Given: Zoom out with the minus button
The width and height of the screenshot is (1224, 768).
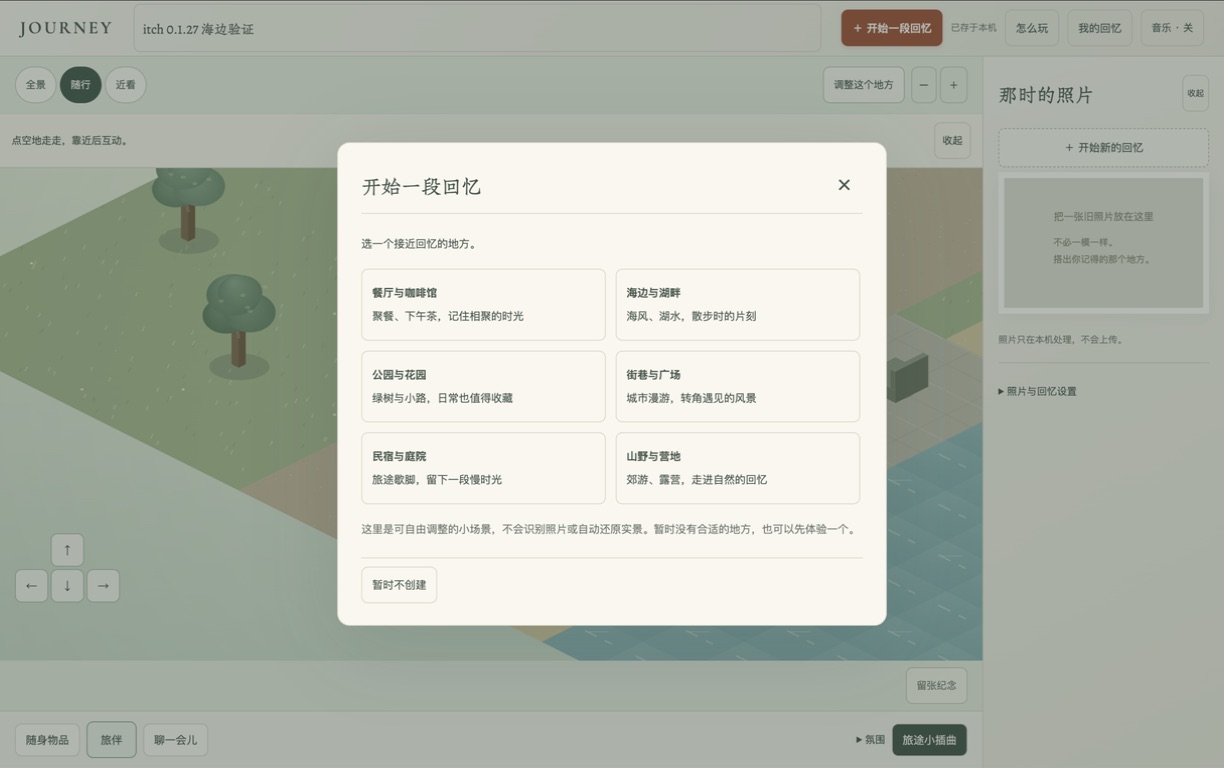Looking at the screenshot, I should point(924,85).
